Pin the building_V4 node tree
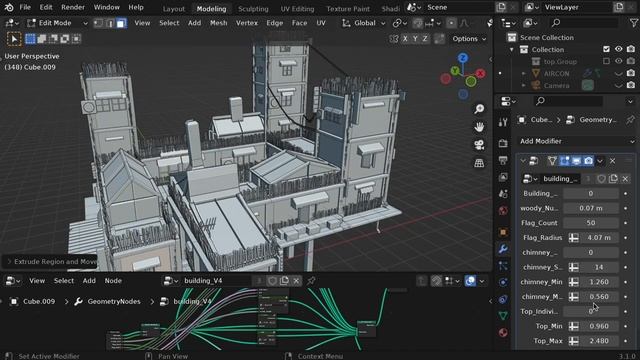This screenshot has width=640, height=360. (311, 281)
